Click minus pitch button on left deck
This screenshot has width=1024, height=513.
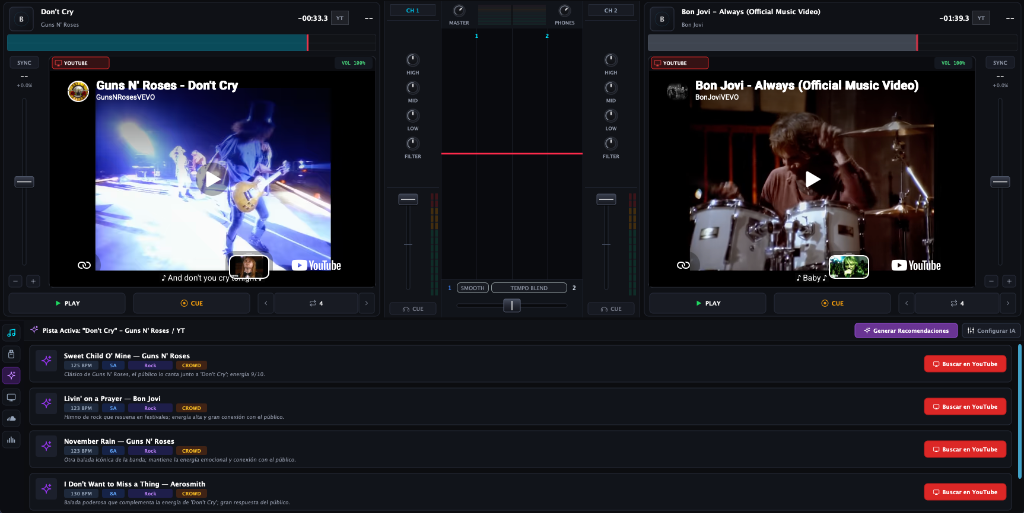16,281
